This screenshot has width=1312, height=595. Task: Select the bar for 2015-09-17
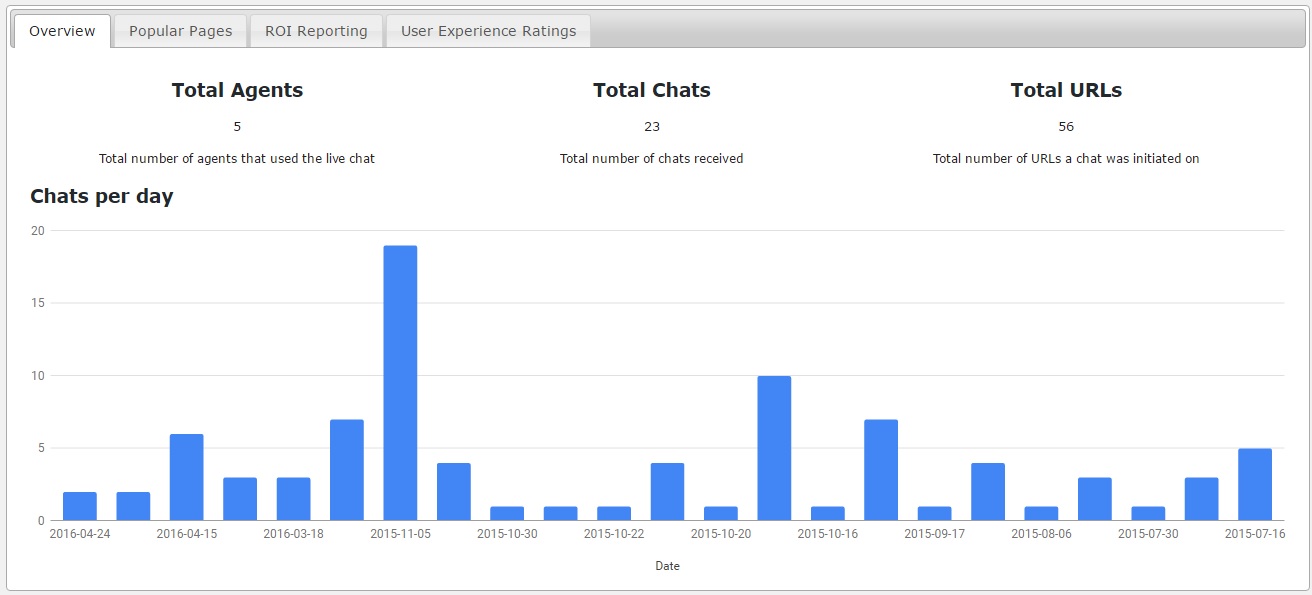[934, 513]
